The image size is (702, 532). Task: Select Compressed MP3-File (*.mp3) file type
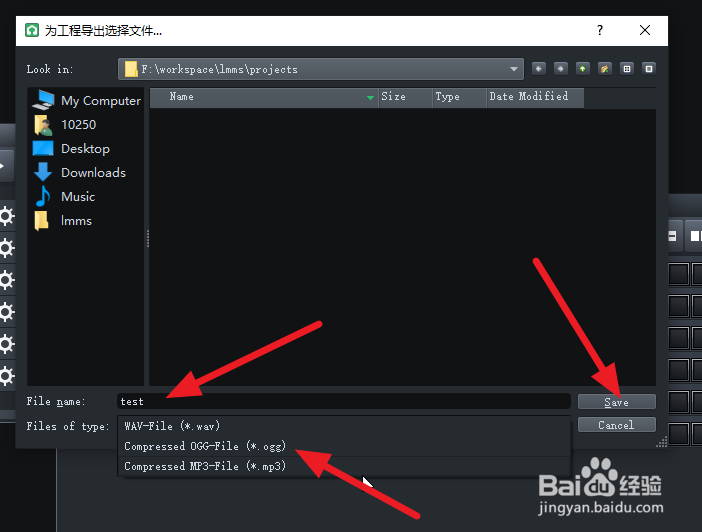pos(344,467)
